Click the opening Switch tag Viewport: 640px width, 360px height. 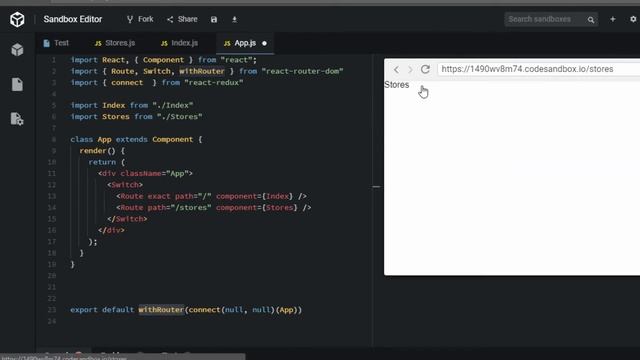point(125,185)
